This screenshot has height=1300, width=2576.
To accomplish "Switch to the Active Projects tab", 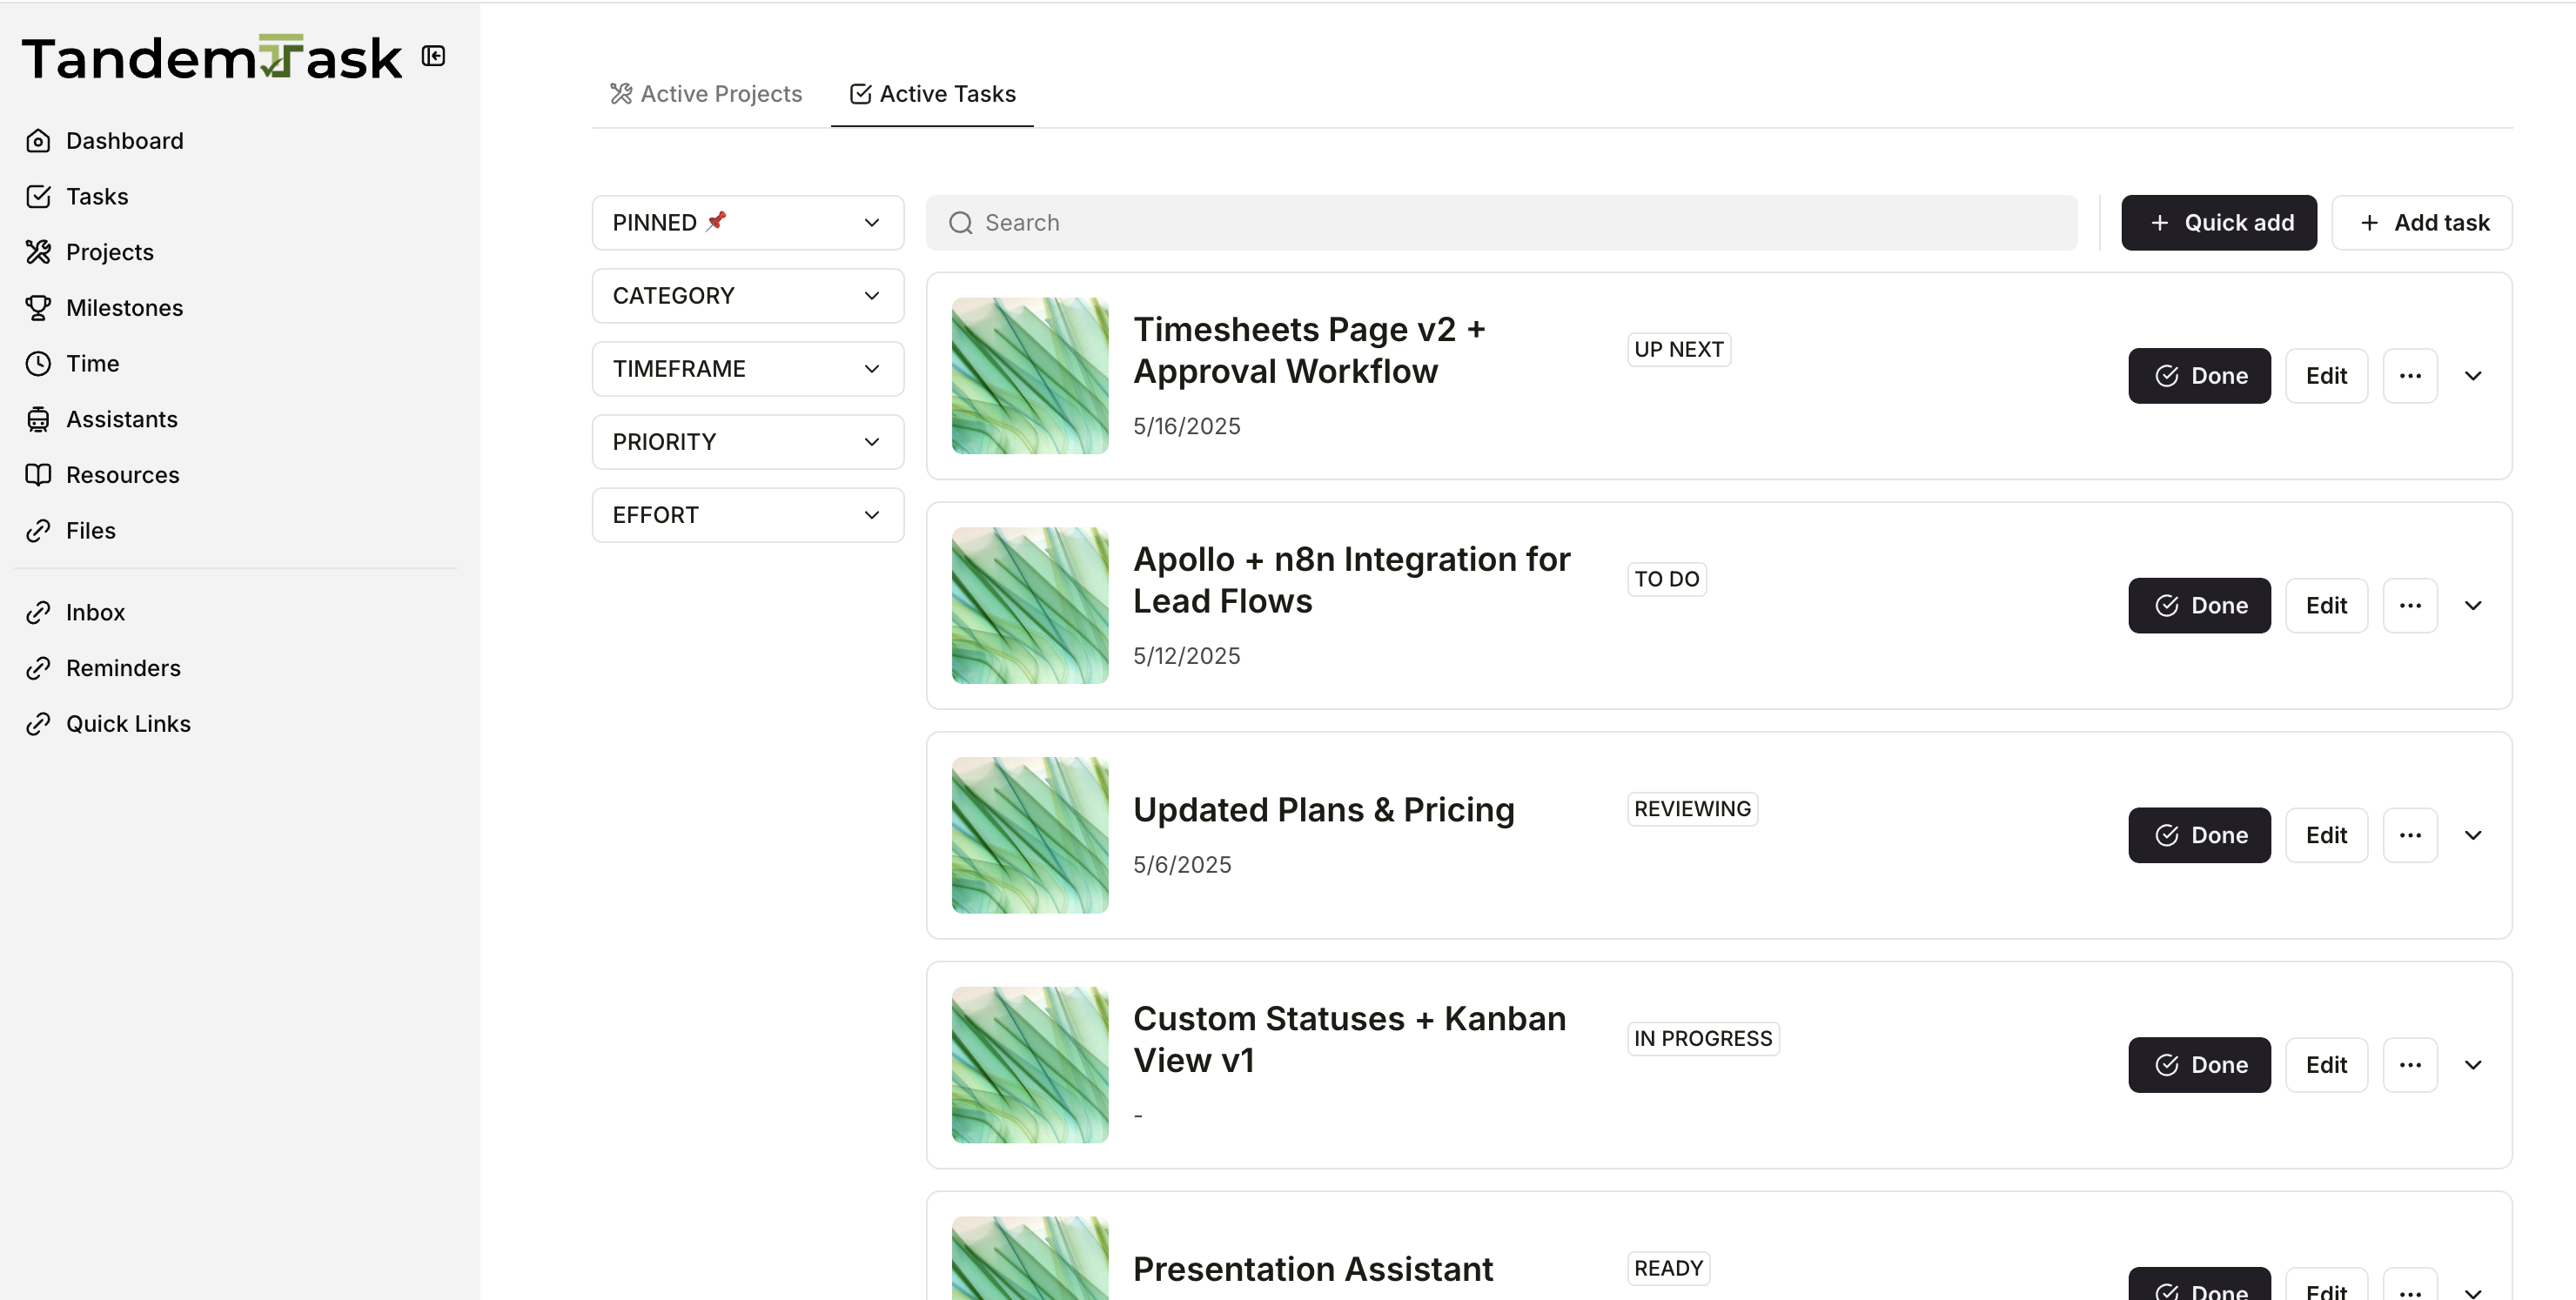I will click(706, 94).
